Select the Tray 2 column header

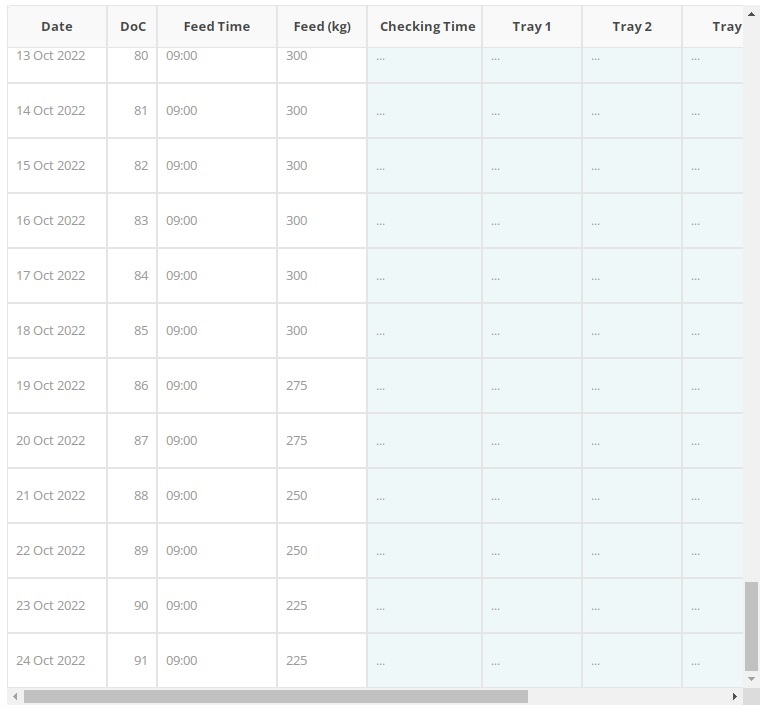point(631,26)
